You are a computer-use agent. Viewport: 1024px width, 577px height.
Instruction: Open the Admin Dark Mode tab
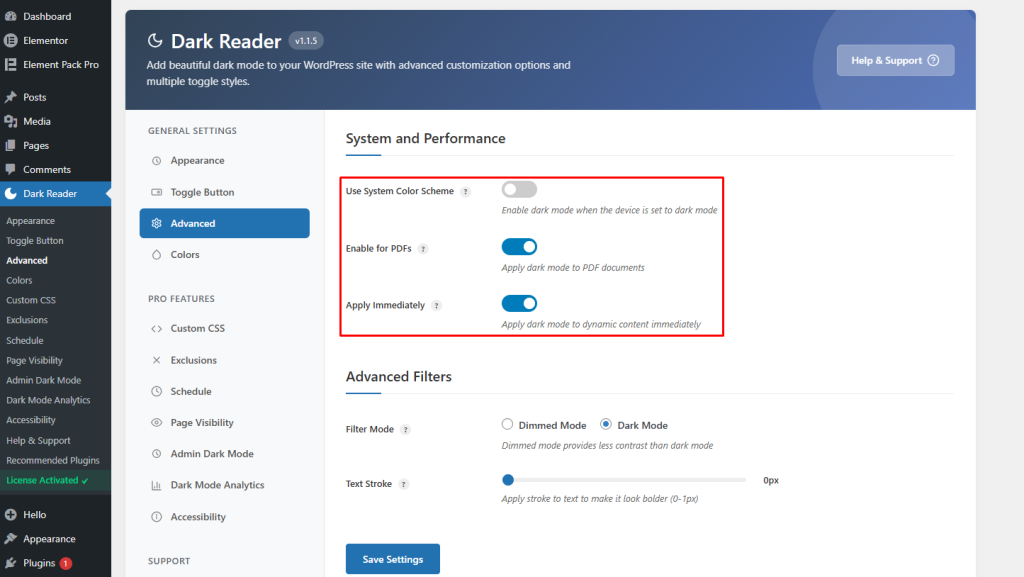coord(225,454)
